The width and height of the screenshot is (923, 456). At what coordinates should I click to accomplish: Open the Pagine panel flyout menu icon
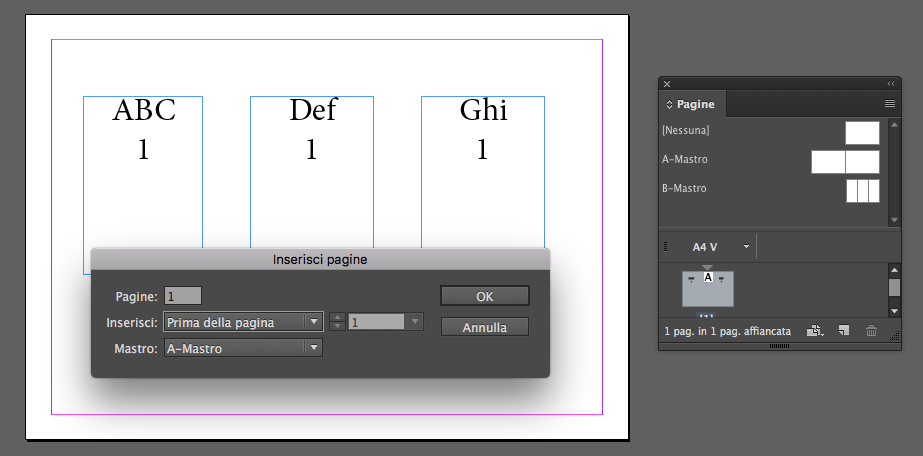tap(889, 104)
